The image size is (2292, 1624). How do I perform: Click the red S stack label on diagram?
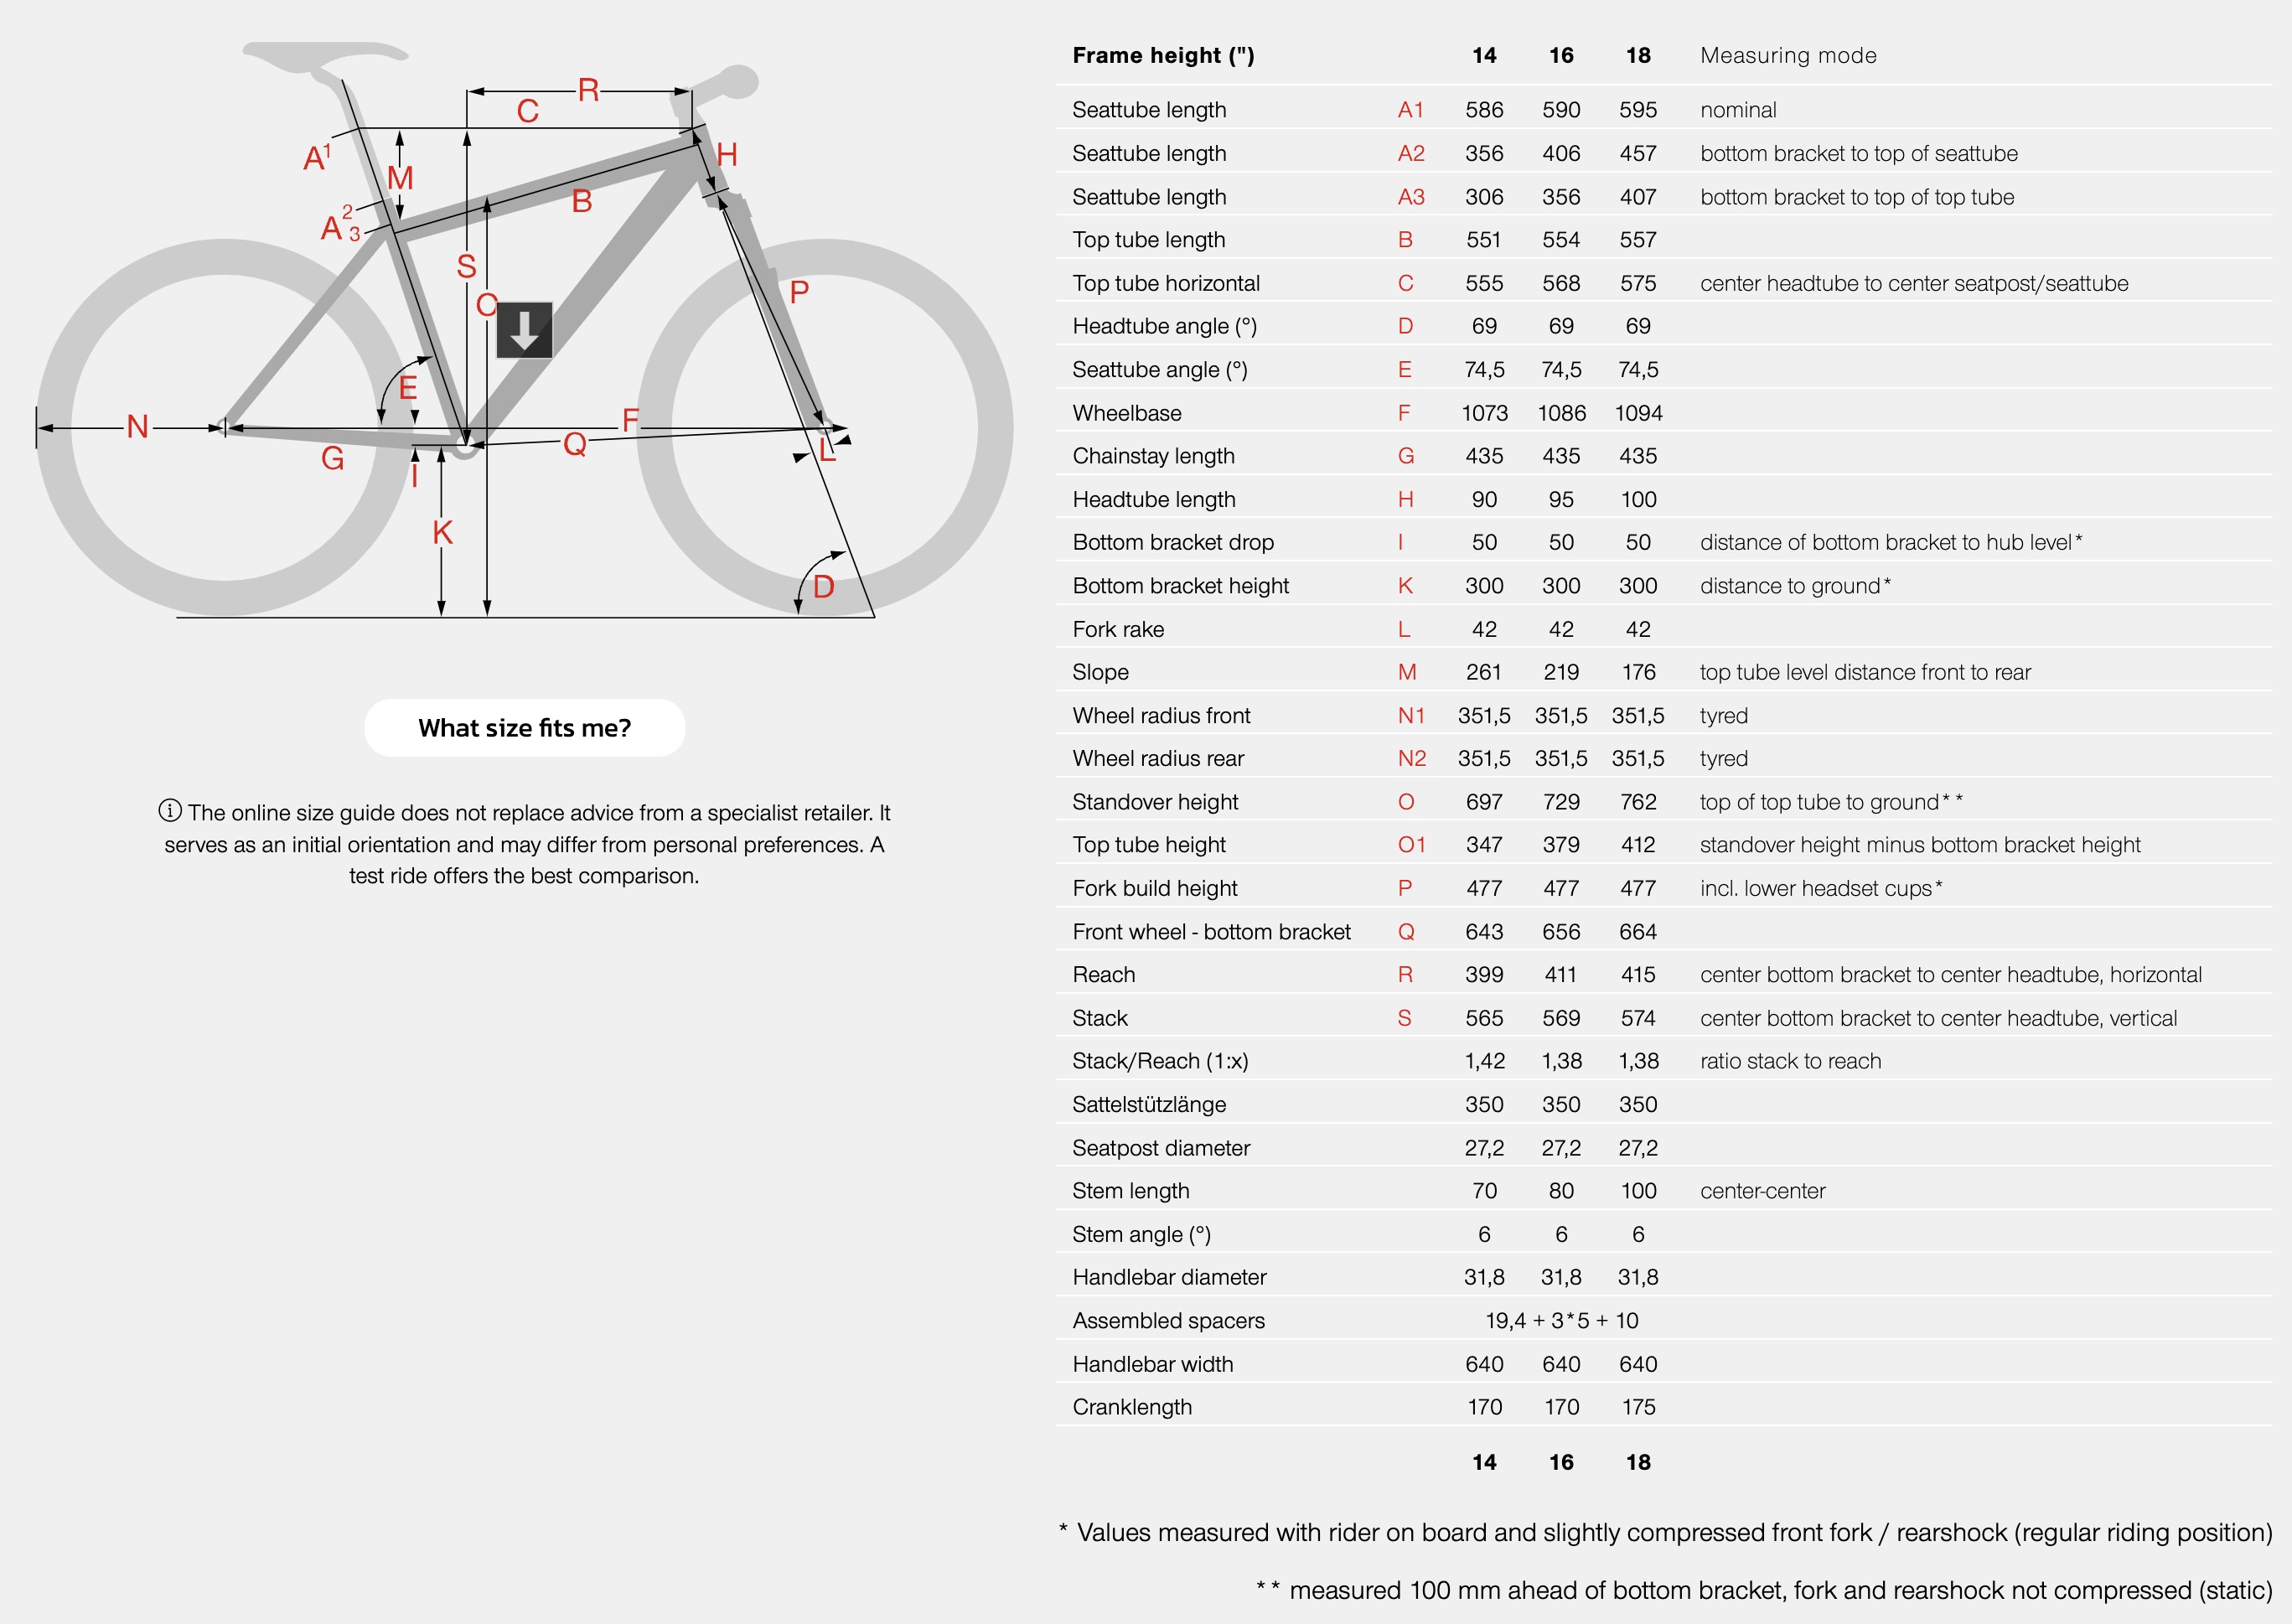(466, 267)
